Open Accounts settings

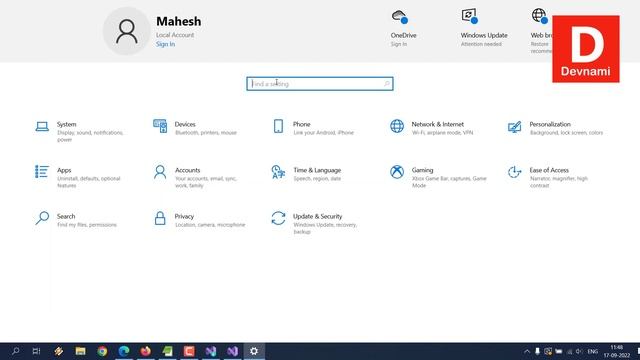point(195,177)
